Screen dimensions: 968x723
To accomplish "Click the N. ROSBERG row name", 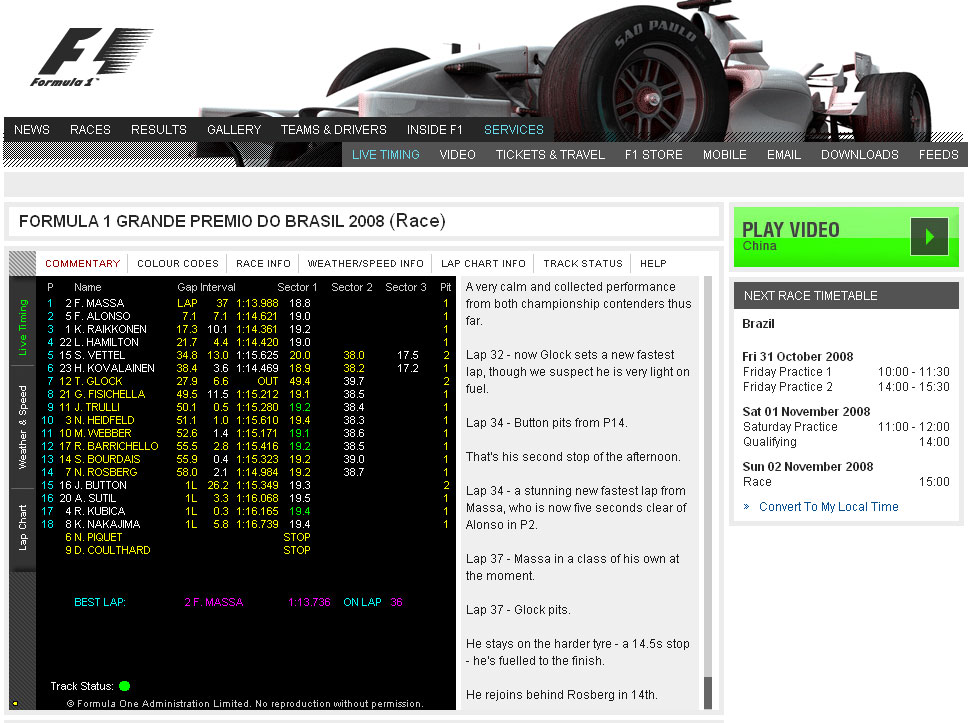I will click(106, 472).
